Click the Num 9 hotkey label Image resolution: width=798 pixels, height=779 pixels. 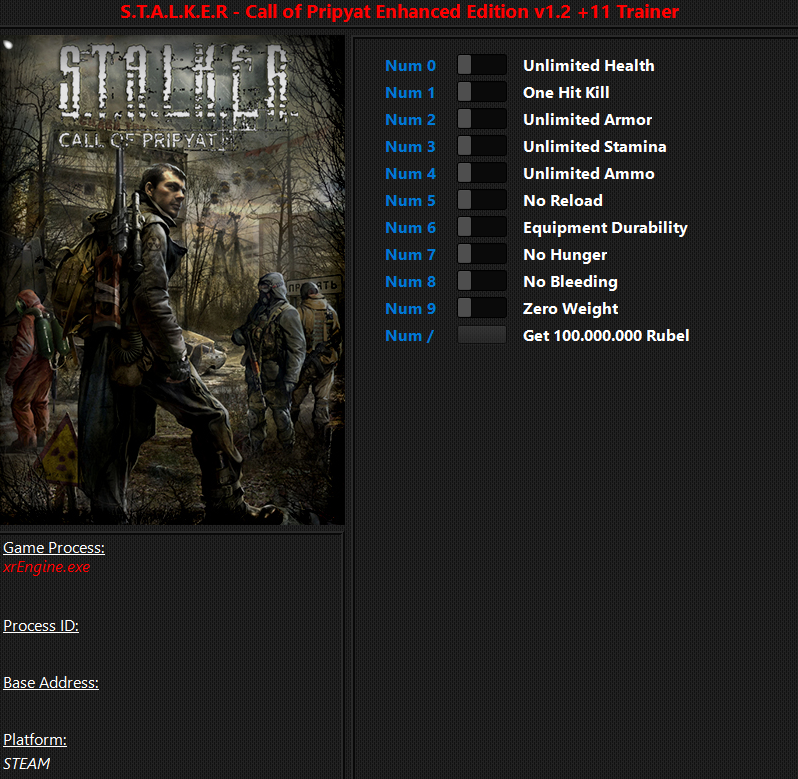[x=410, y=308]
